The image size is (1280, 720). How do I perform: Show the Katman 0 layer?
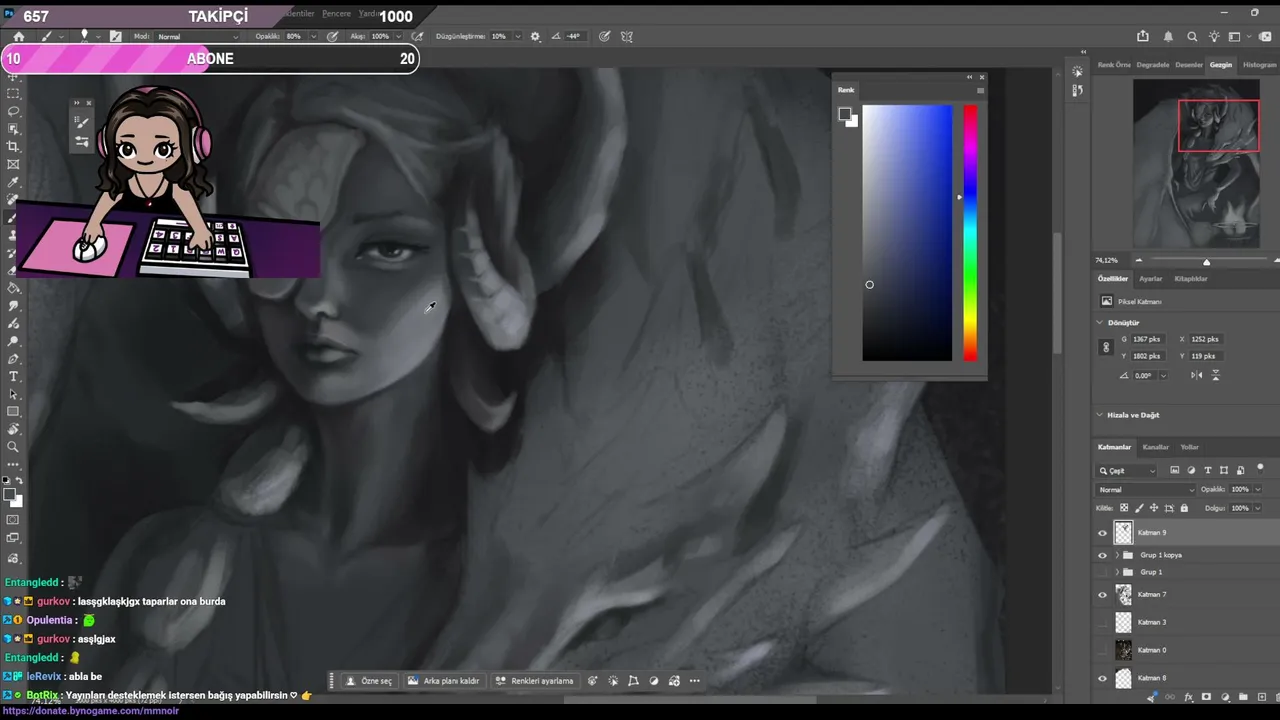tap(1103, 650)
